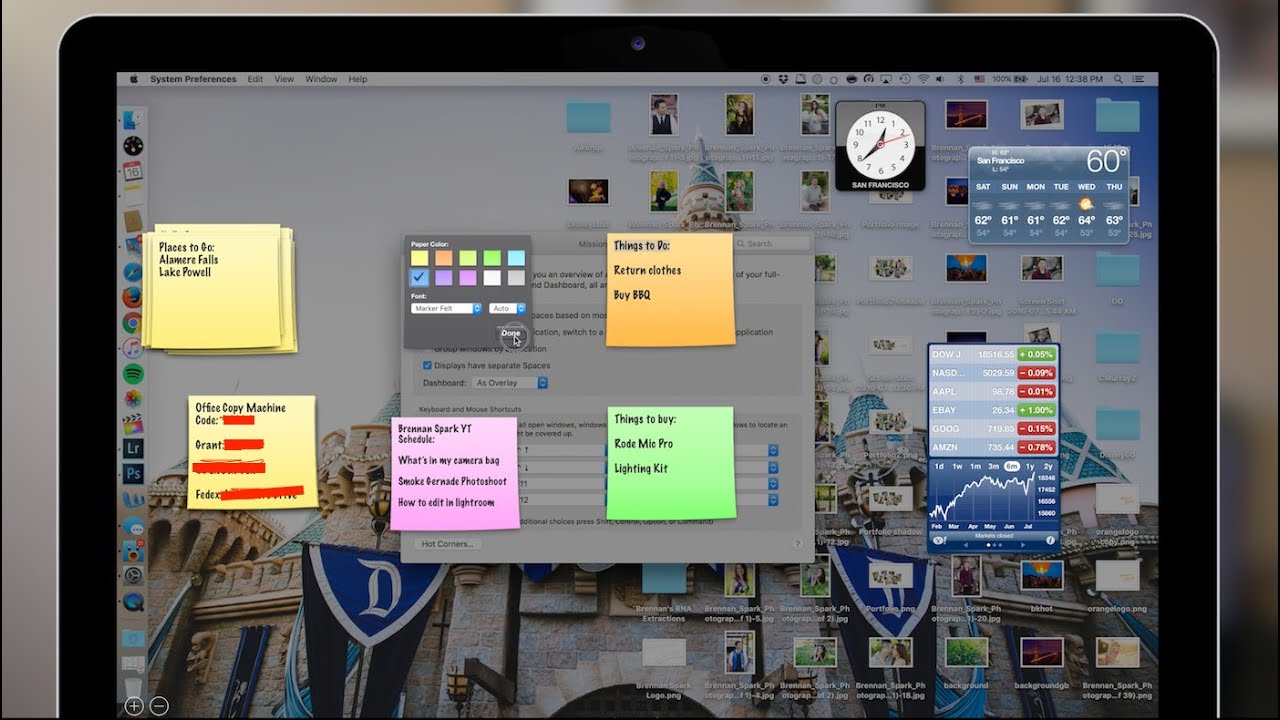Screen dimensions: 1280x720
Task: Click the San Francisco clock widget
Action: point(880,146)
